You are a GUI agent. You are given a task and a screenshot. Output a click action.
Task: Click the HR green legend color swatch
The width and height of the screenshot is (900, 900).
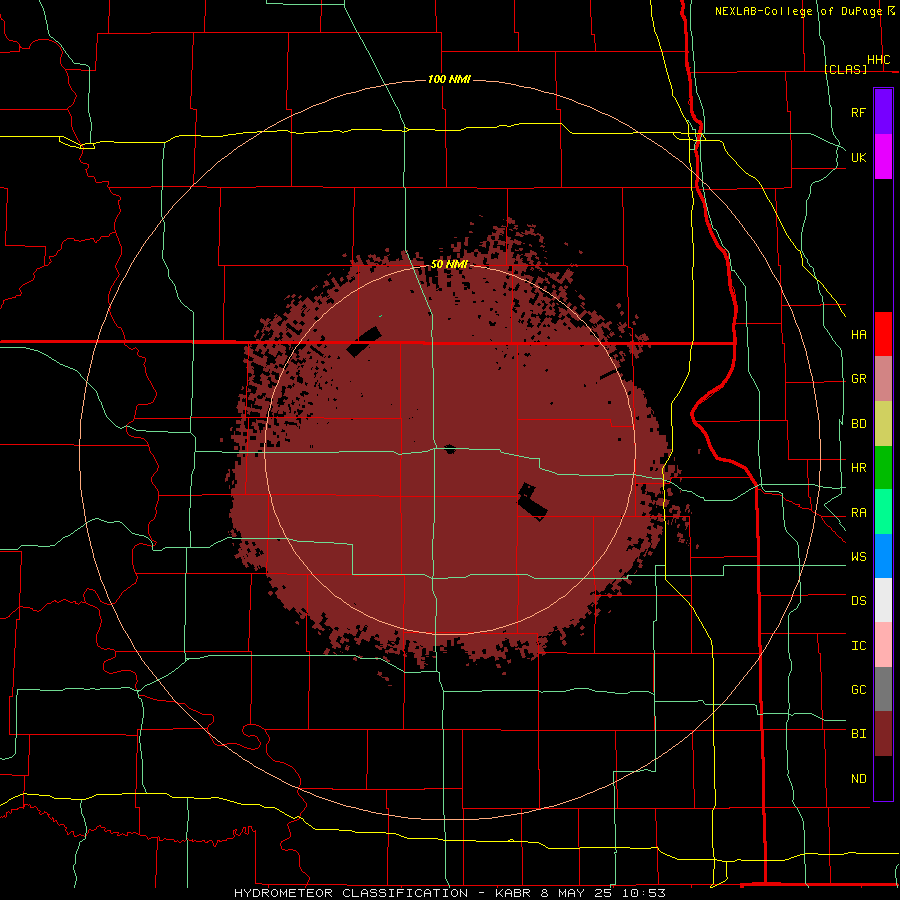[883, 468]
